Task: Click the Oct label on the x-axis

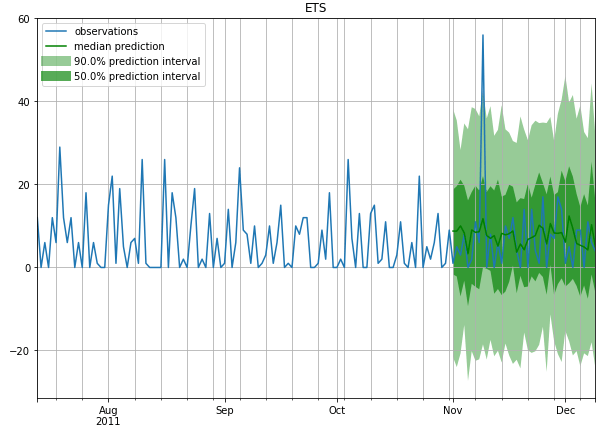Action: coord(337,411)
